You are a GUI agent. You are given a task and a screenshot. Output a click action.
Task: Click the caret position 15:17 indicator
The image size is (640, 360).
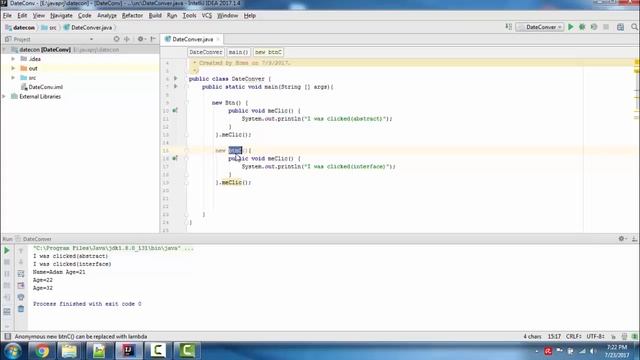pos(554,336)
